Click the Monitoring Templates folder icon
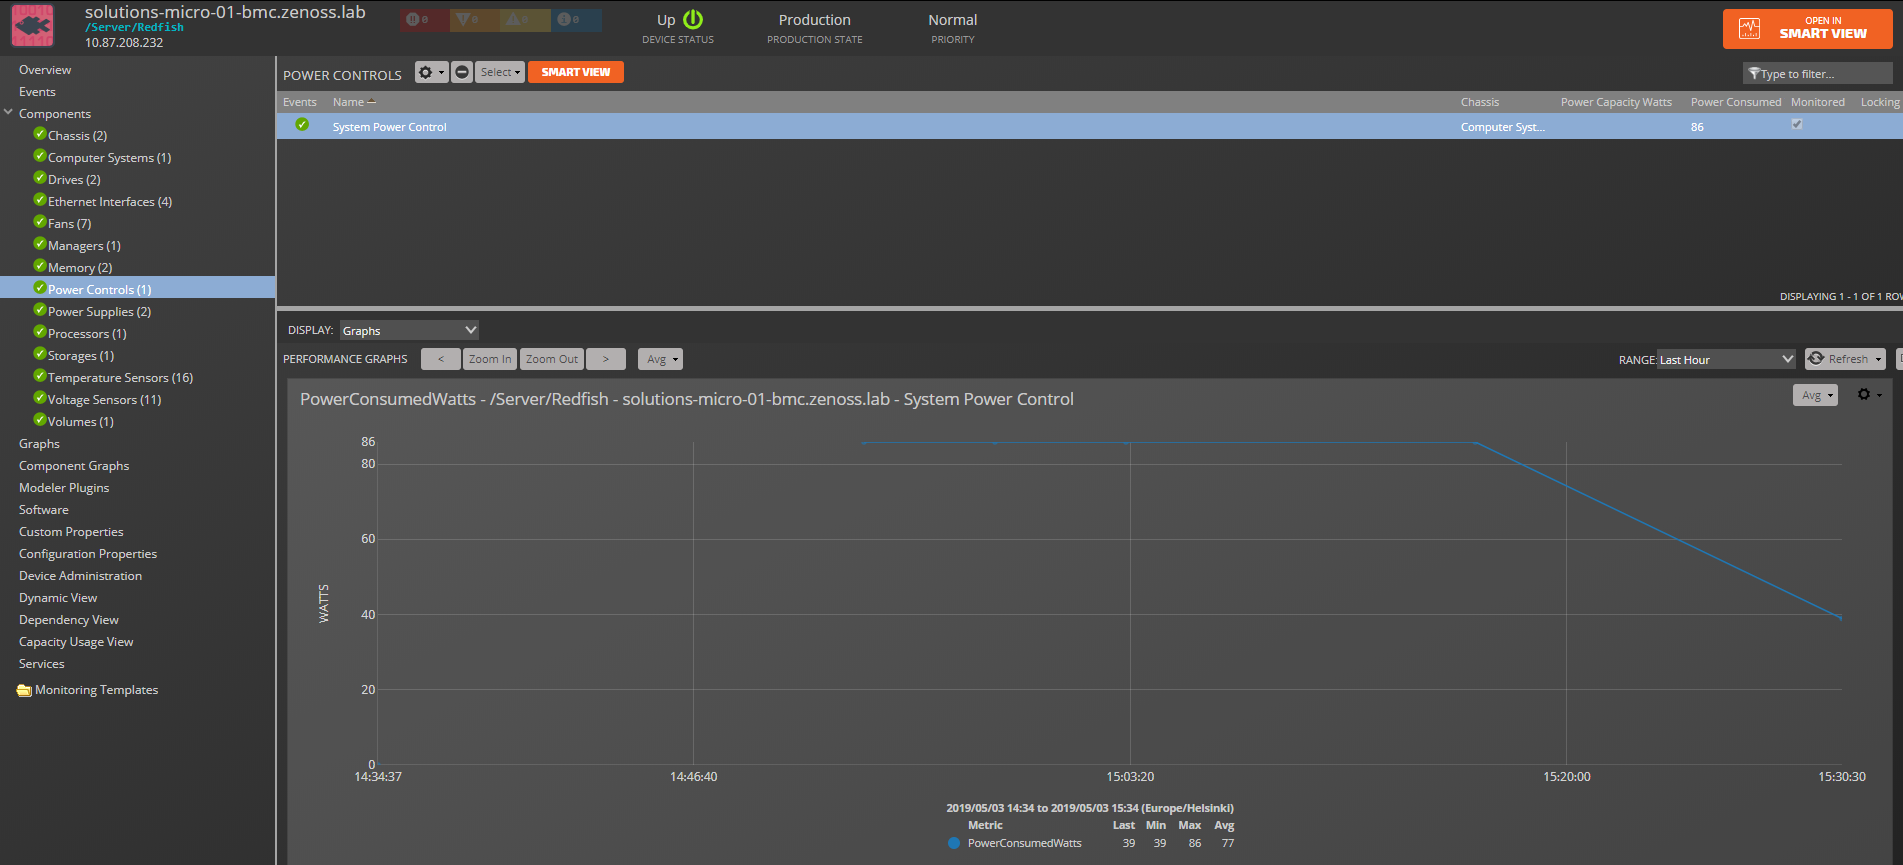 coord(25,690)
